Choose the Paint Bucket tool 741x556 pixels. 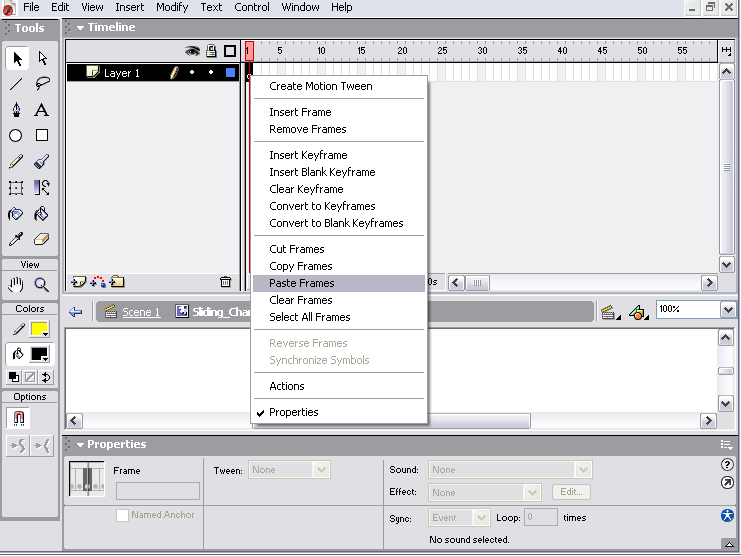point(42,214)
